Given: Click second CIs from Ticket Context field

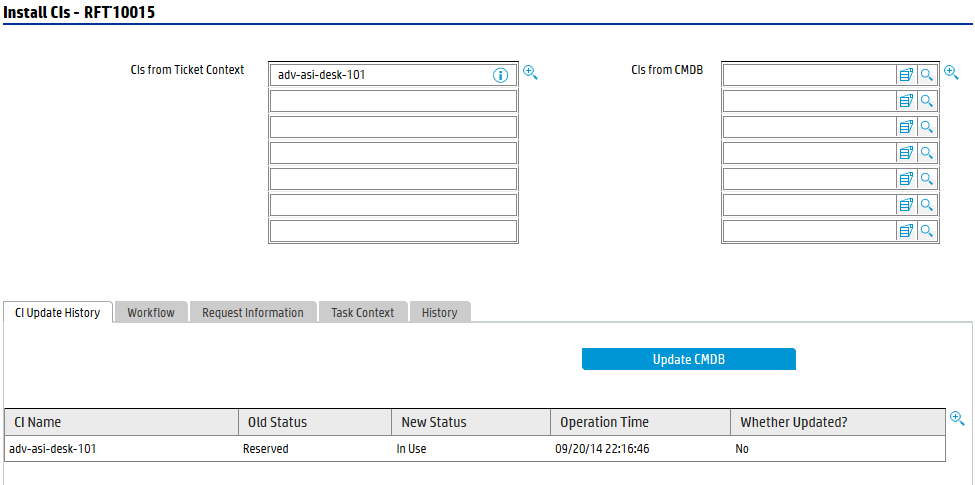Looking at the screenshot, I should click(x=393, y=101).
